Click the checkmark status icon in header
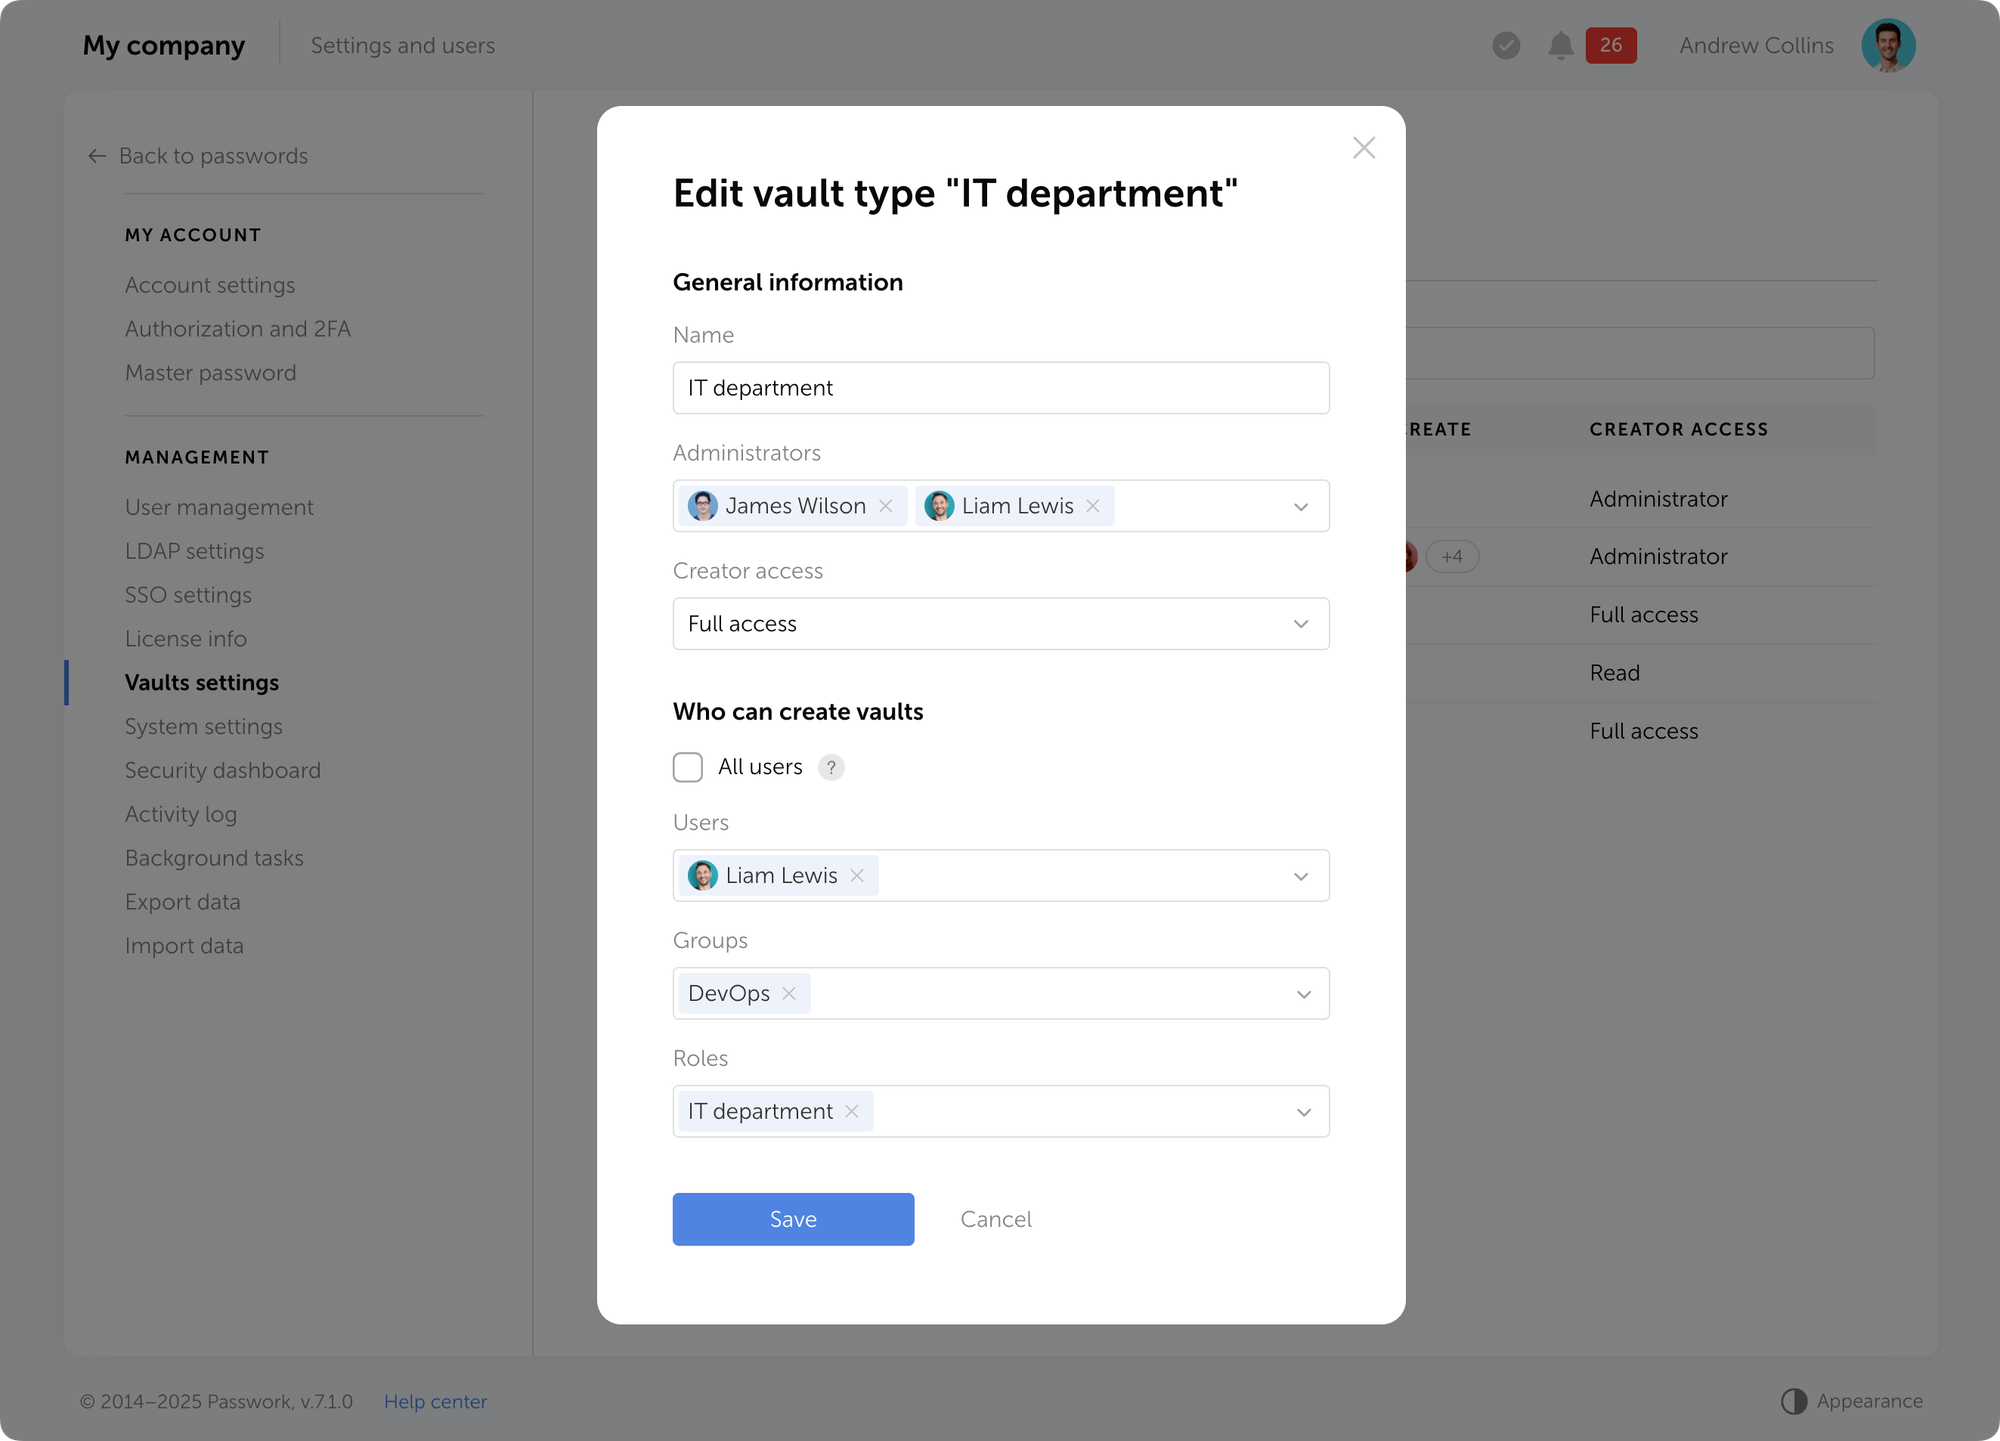This screenshot has height=1441, width=2000. click(x=1506, y=46)
